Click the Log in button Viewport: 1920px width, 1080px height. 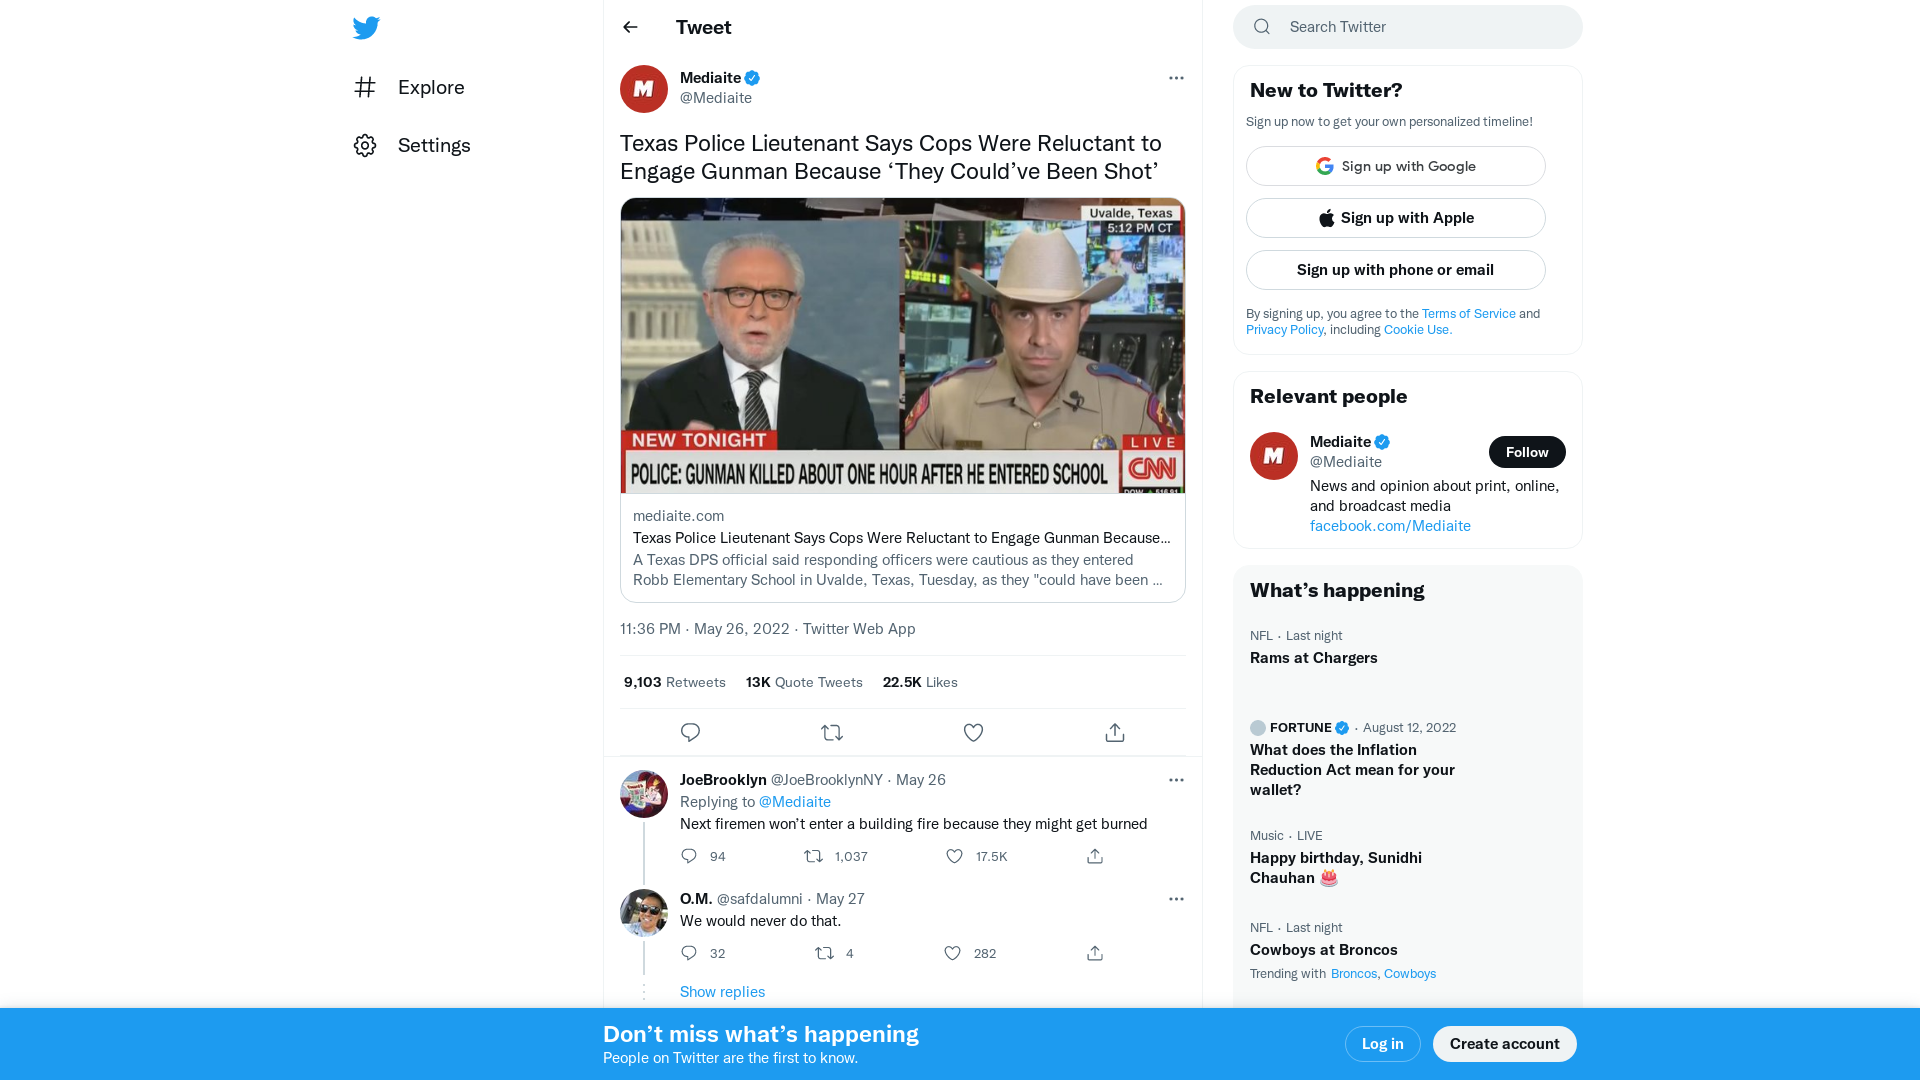pyautogui.click(x=1383, y=1044)
